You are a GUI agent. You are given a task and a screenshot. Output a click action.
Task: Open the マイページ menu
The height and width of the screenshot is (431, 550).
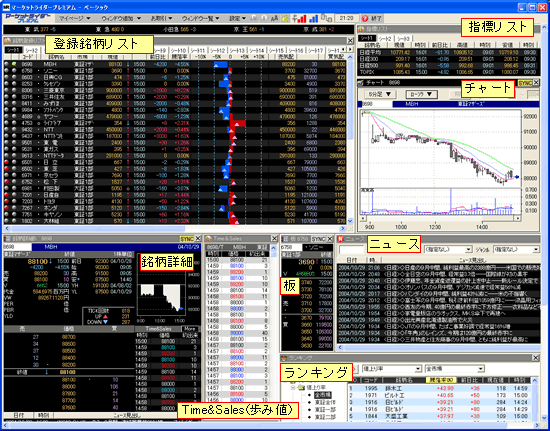point(74,18)
